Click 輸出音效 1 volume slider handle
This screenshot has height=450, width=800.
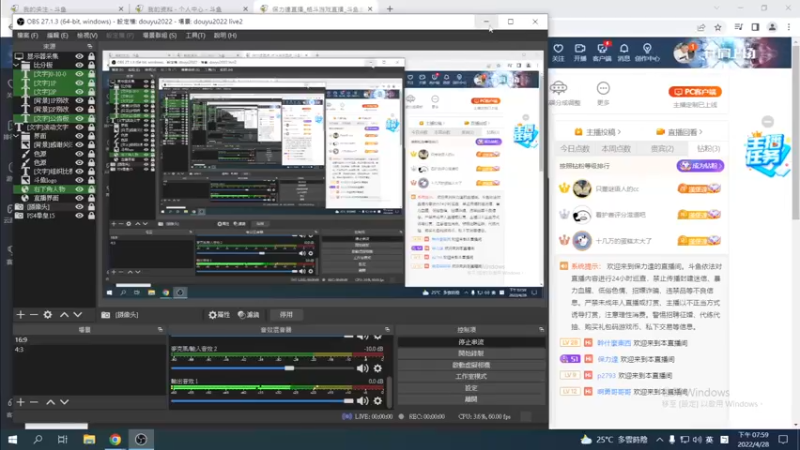pyautogui.click(x=348, y=401)
